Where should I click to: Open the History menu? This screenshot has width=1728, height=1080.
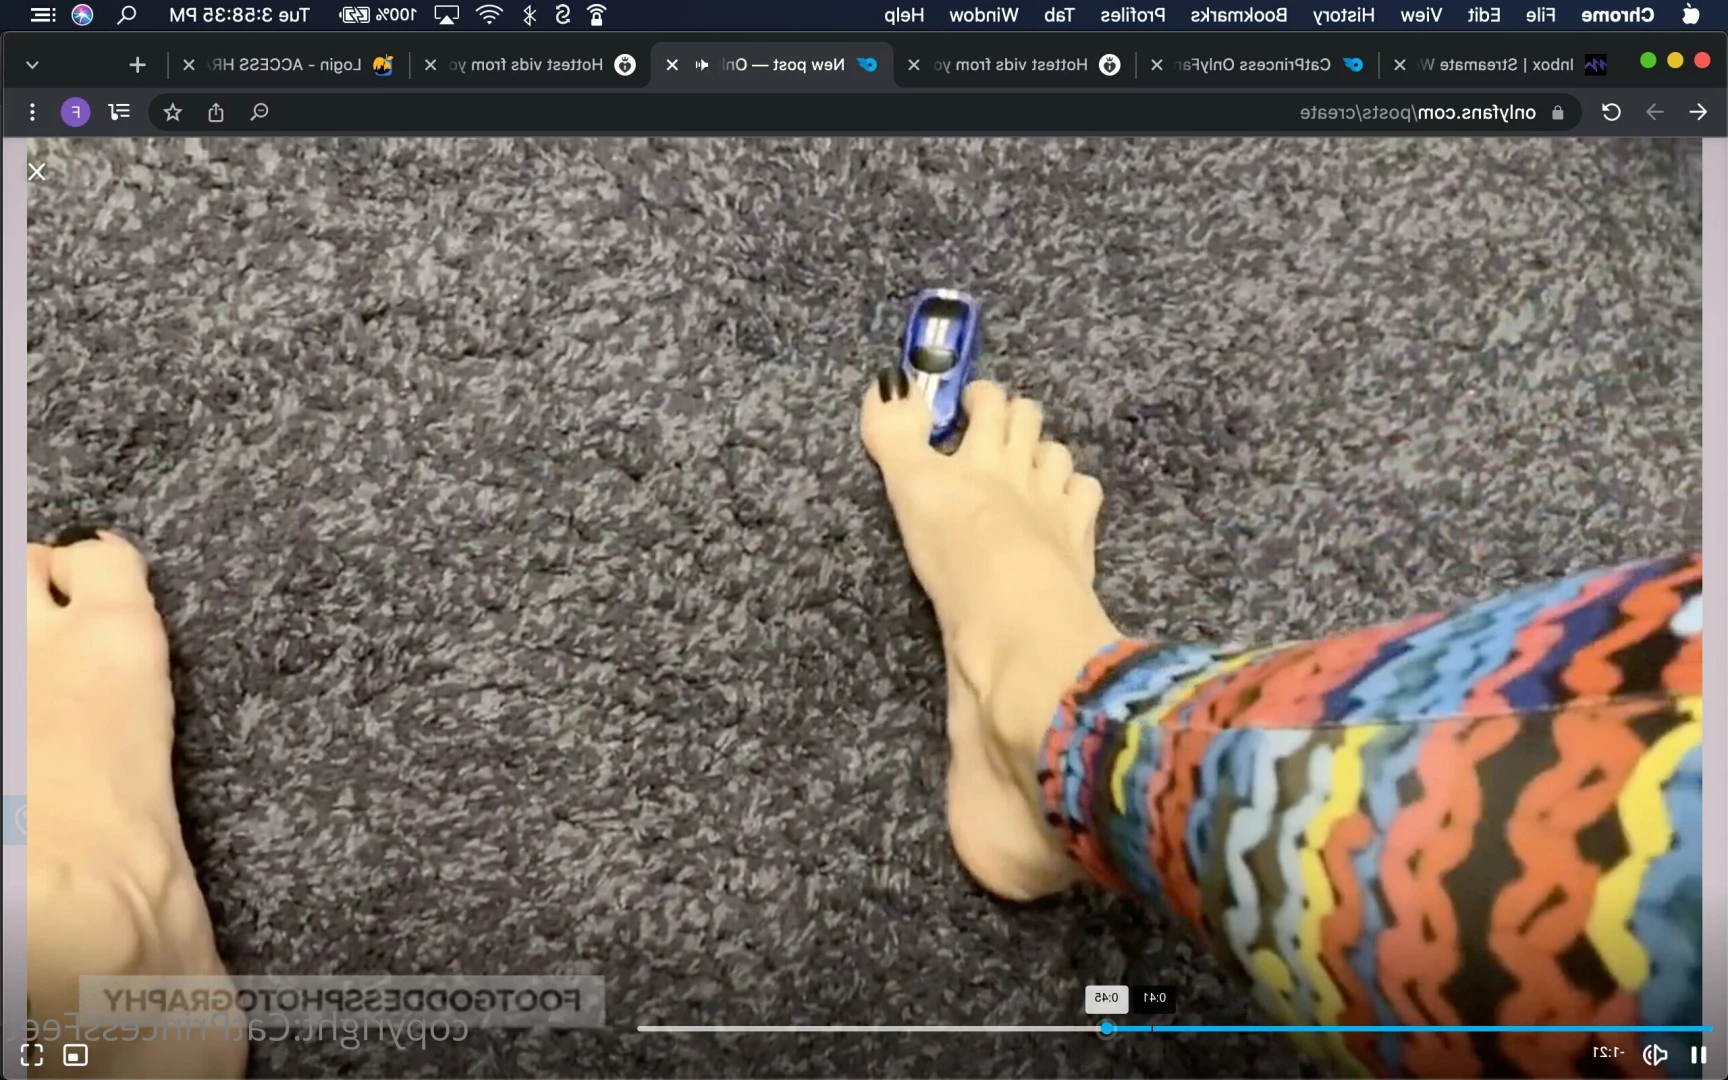click(x=1344, y=15)
